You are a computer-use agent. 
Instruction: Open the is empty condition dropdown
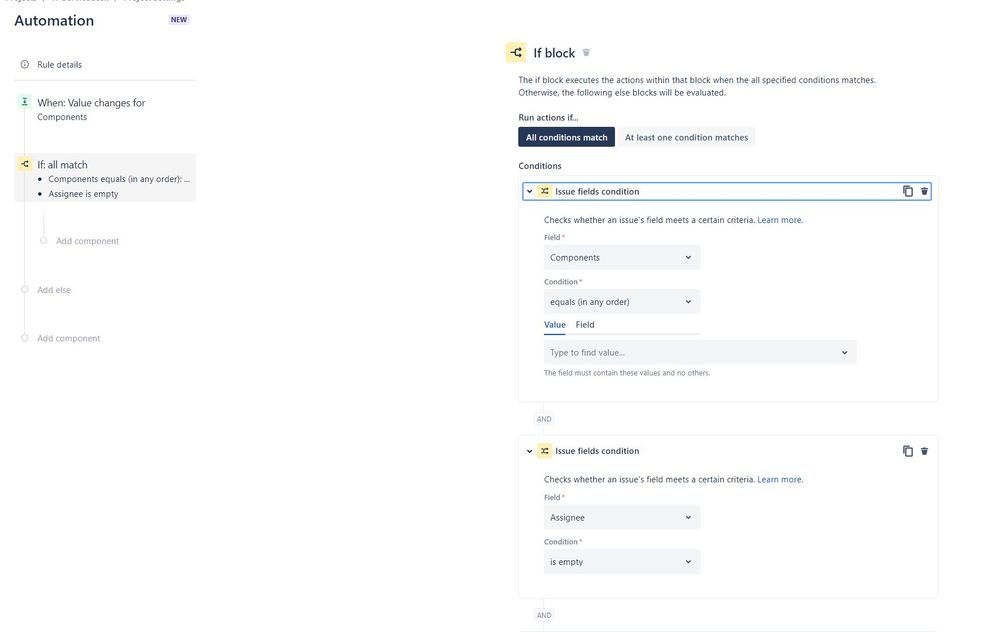(622, 562)
